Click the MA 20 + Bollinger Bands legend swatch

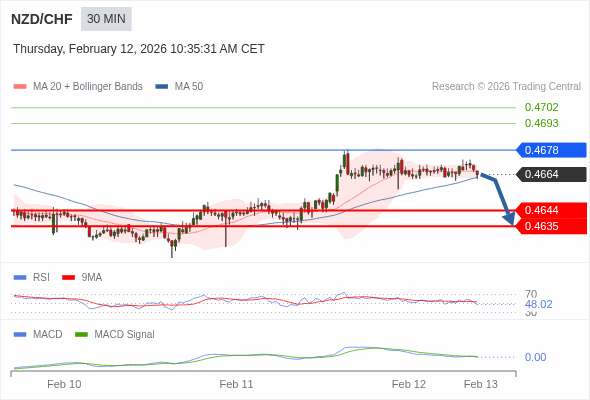(20, 87)
